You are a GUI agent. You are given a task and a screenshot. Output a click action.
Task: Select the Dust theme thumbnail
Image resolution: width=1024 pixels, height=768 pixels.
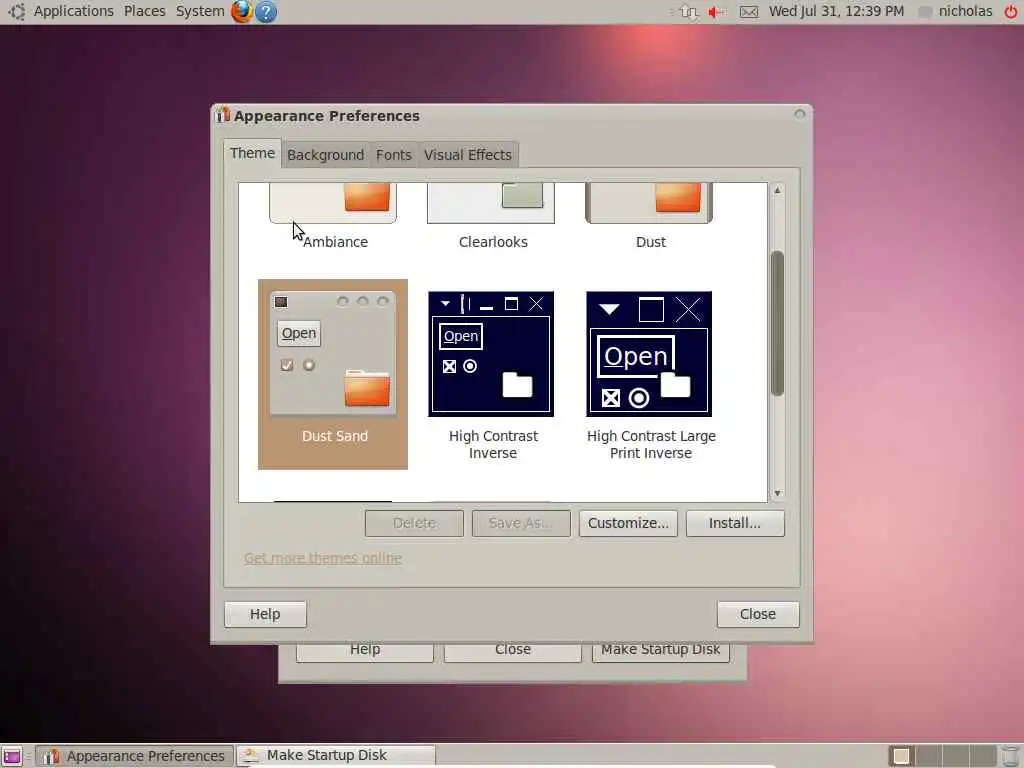click(649, 204)
